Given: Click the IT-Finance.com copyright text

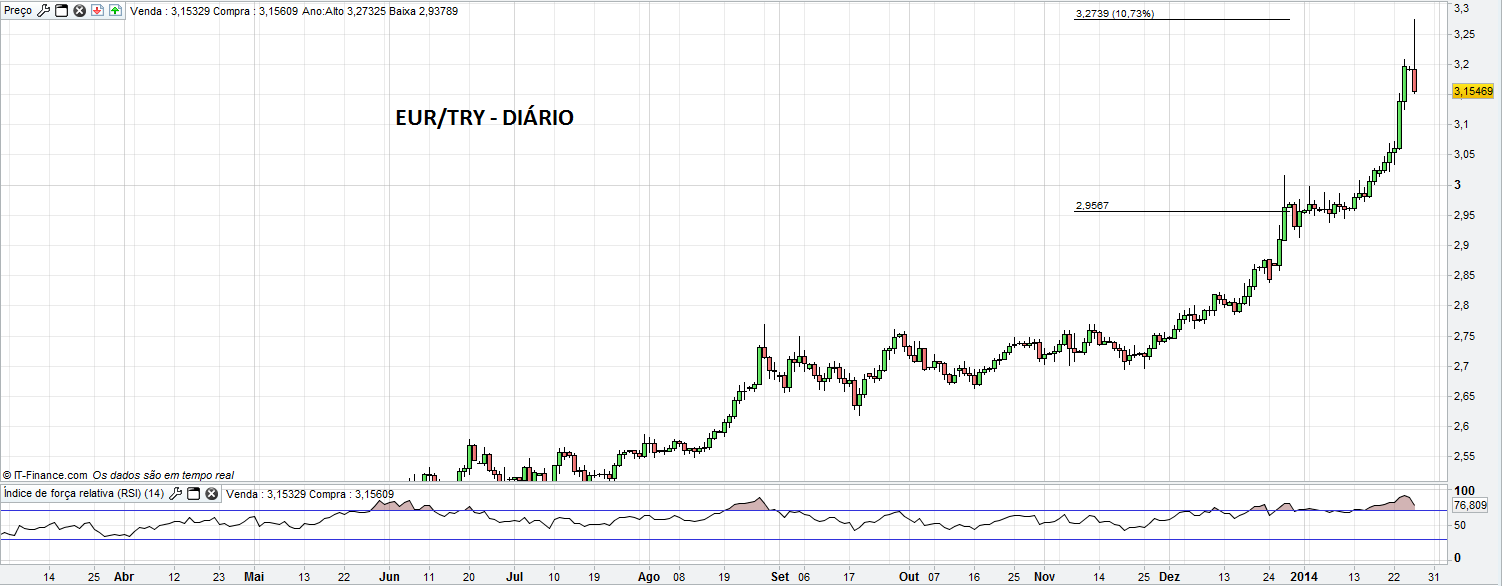Looking at the screenshot, I should pyautogui.click(x=47, y=475).
